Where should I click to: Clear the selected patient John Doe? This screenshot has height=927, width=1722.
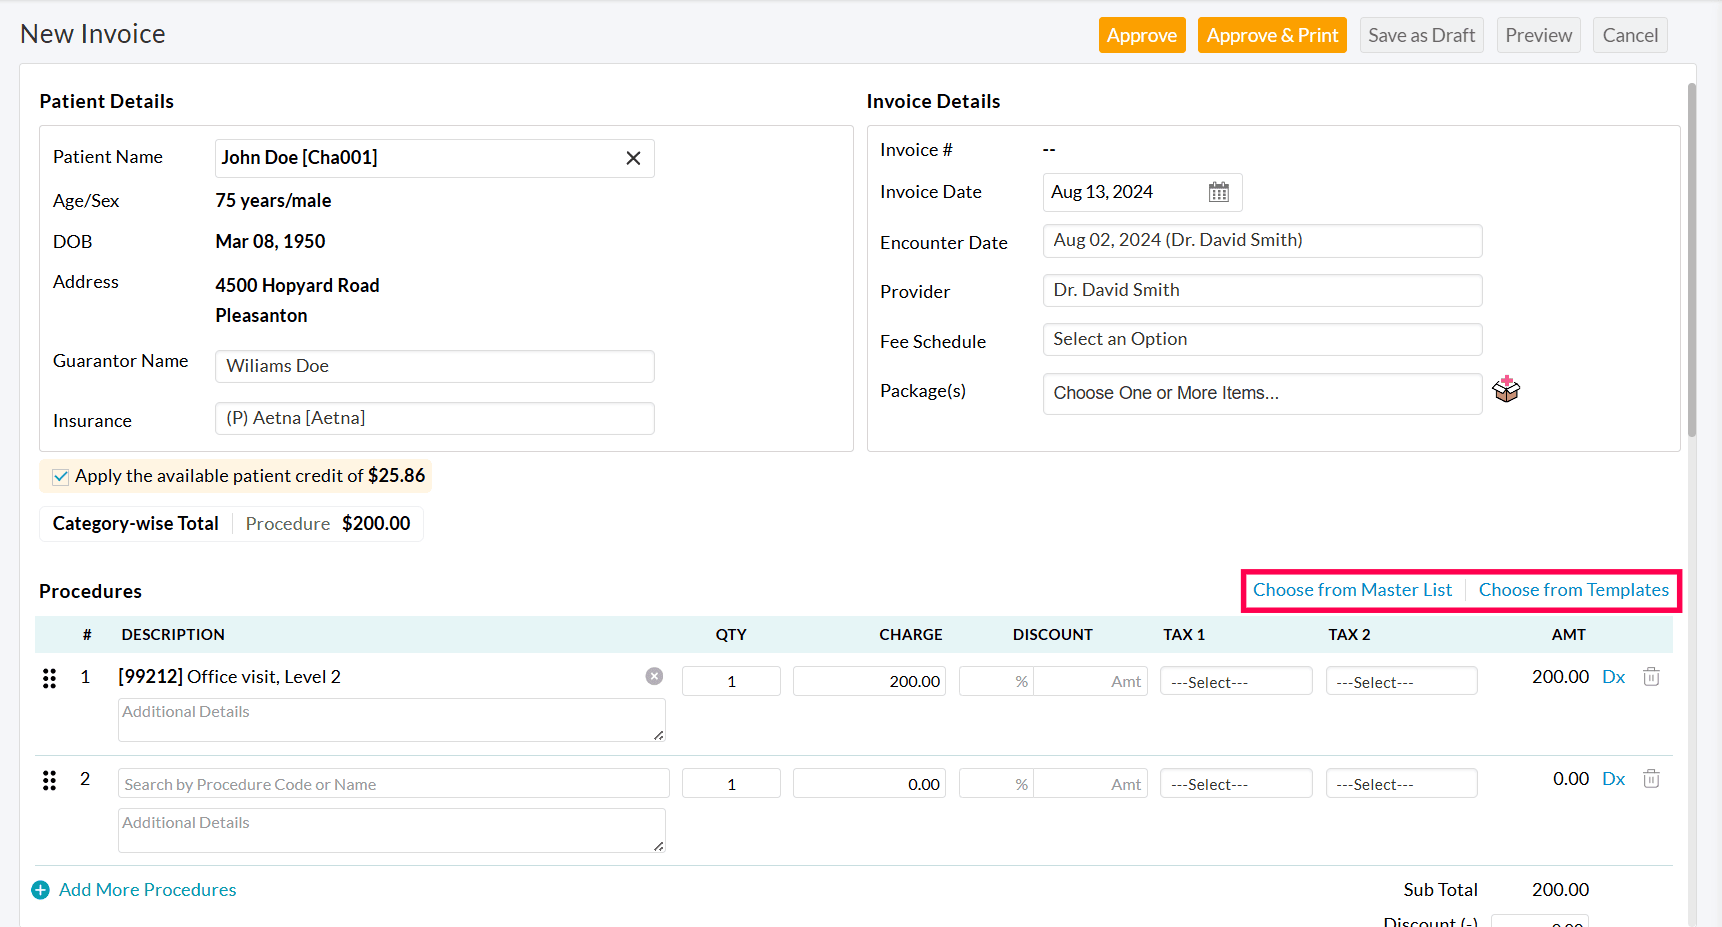coord(633,158)
